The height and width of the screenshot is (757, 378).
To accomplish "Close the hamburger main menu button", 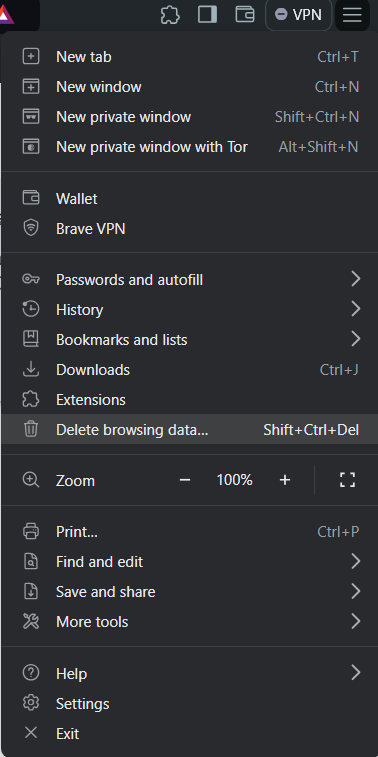I will (352, 15).
